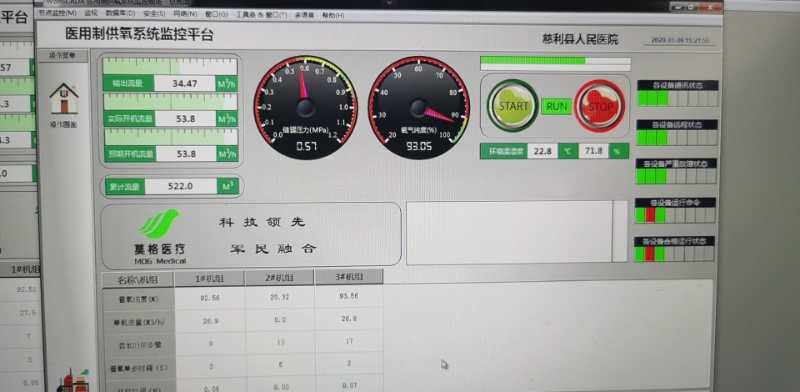Click the green START button

coord(513,106)
